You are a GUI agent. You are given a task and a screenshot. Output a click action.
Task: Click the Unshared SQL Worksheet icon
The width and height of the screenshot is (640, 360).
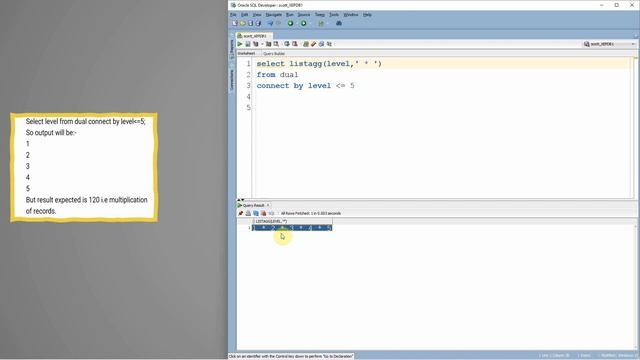click(x=306, y=44)
